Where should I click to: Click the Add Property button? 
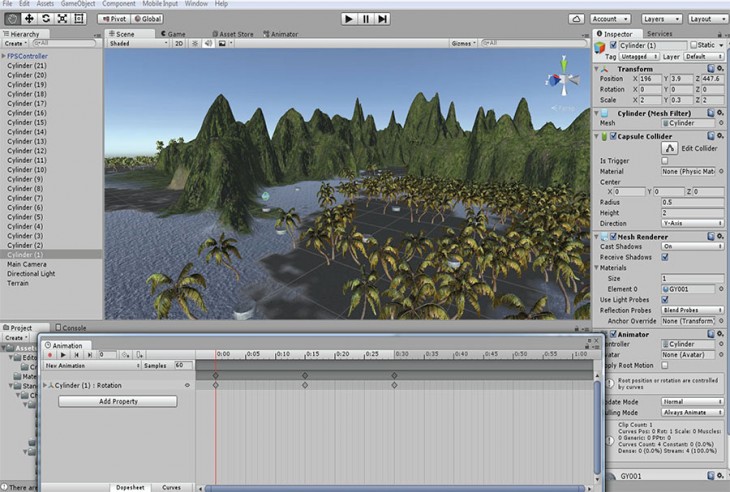pos(118,401)
